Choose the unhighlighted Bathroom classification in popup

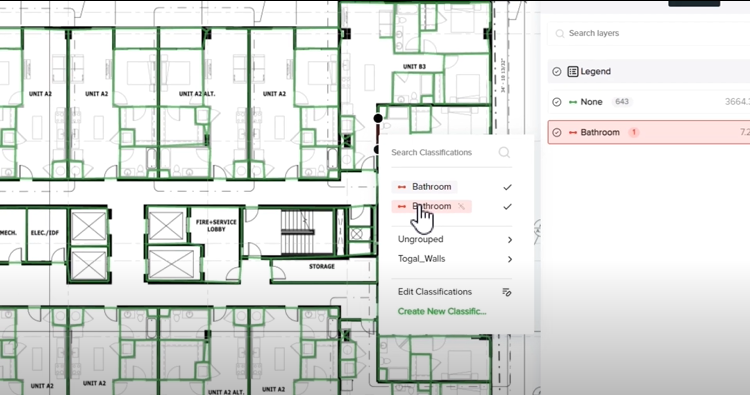coord(425,187)
